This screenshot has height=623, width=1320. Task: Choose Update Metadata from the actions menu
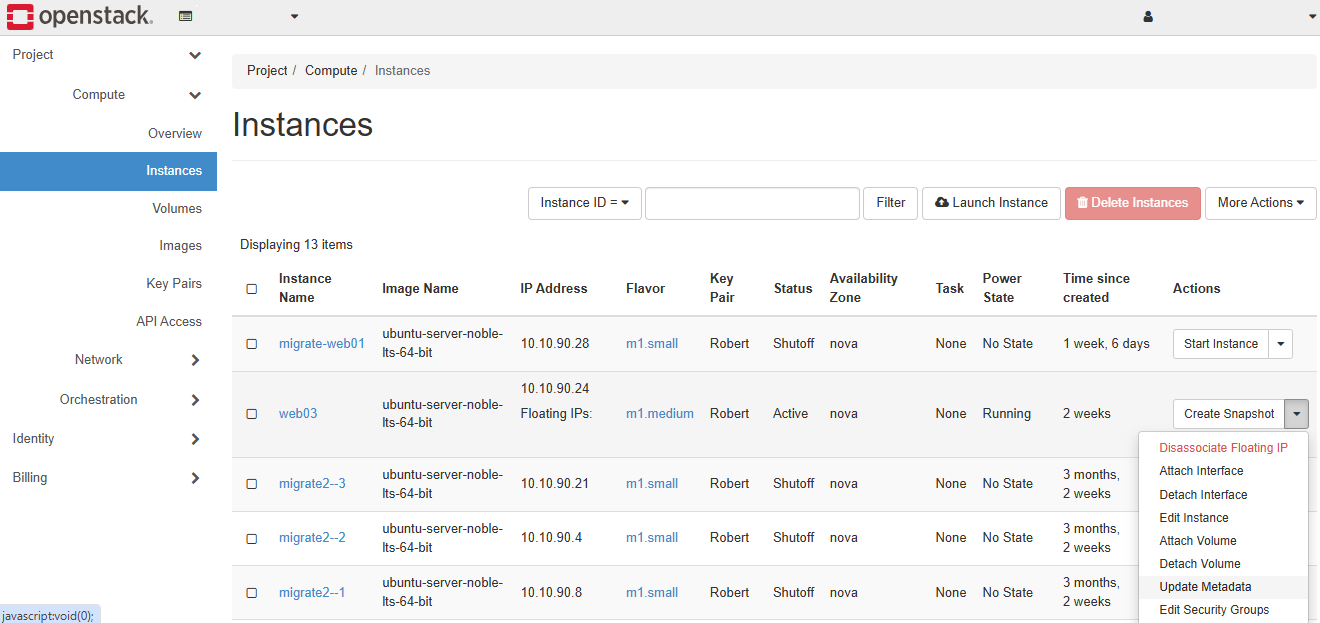(x=1205, y=587)
